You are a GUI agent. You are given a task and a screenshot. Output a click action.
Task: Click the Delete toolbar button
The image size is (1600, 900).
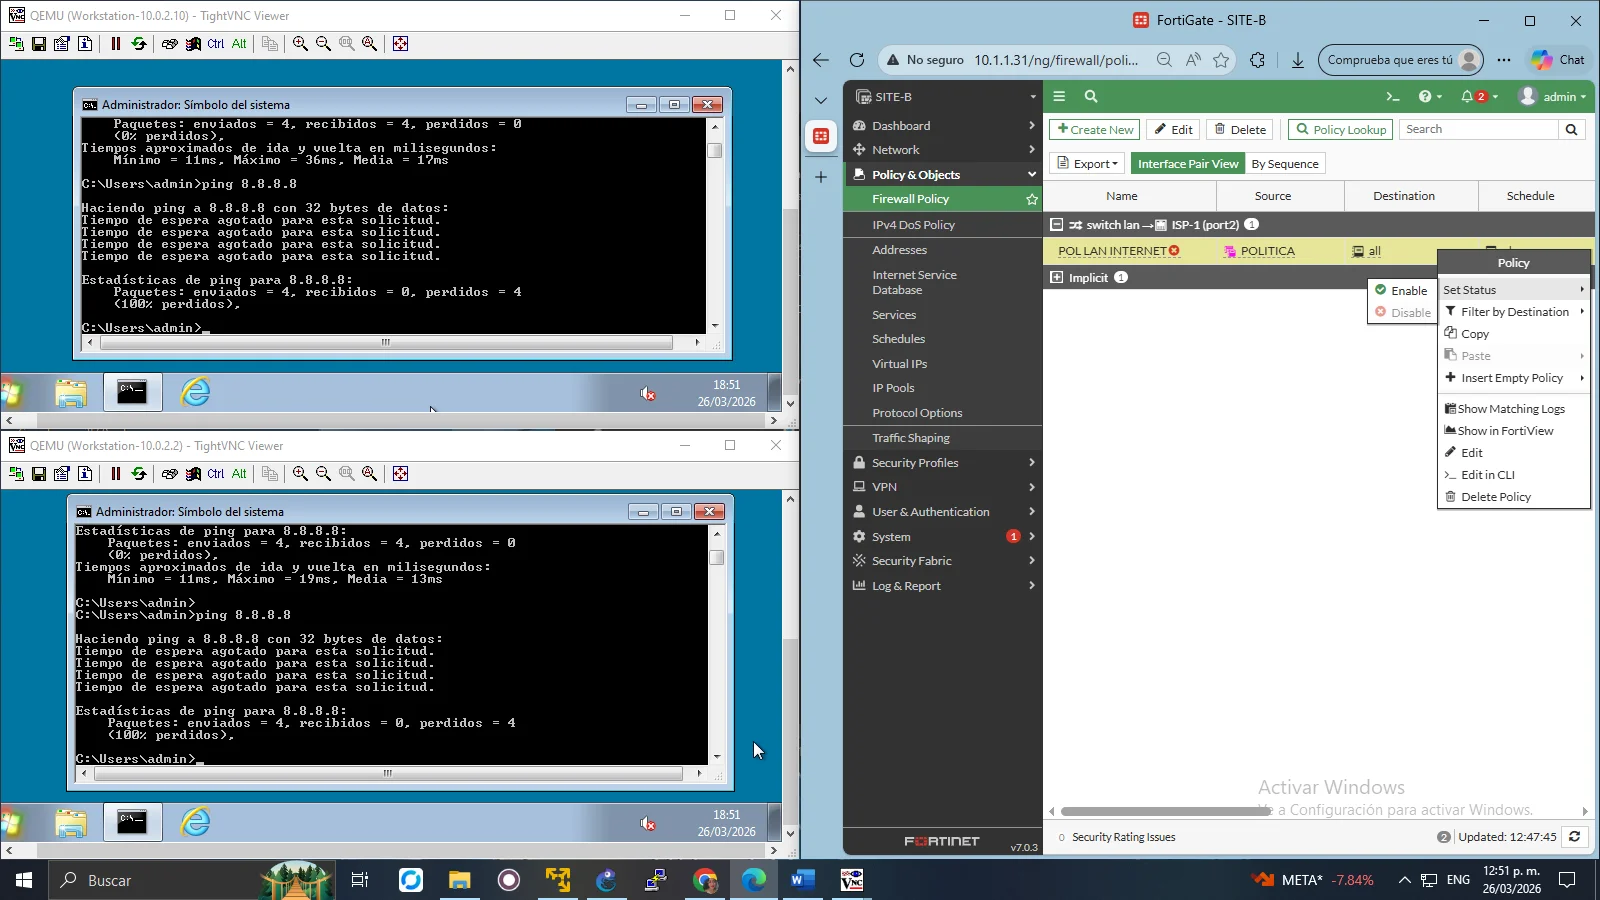[1240, 129]
